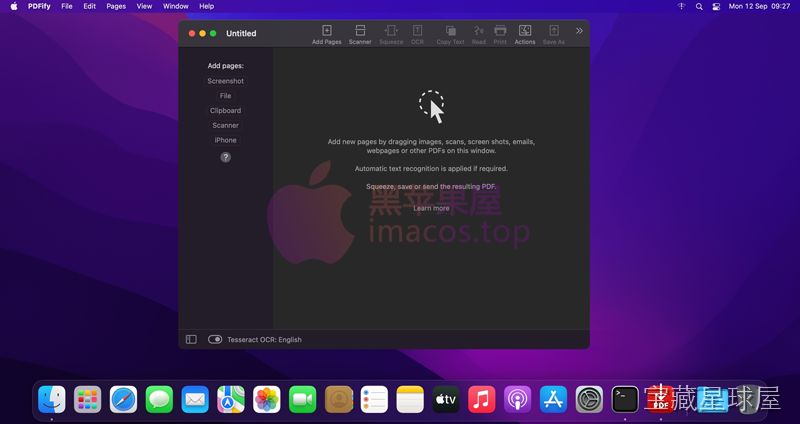This screenshot has width=800, height=424.
Task: Open the Pages menu
Action: pos(116,6)
